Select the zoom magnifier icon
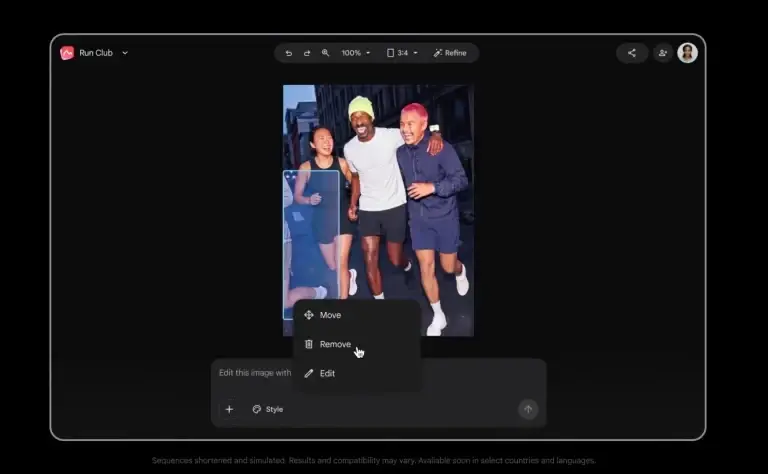Screen dimensions: 768x474 (x=325, y=53)
